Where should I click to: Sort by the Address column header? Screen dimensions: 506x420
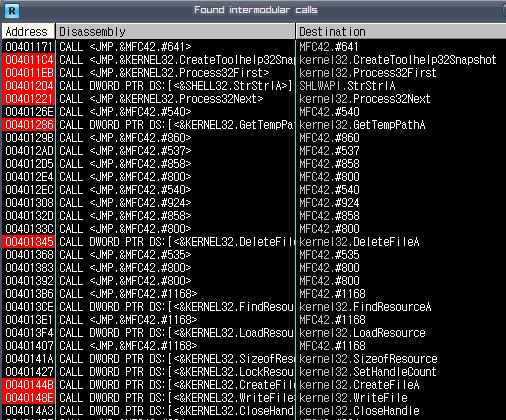tap(28, 32)
